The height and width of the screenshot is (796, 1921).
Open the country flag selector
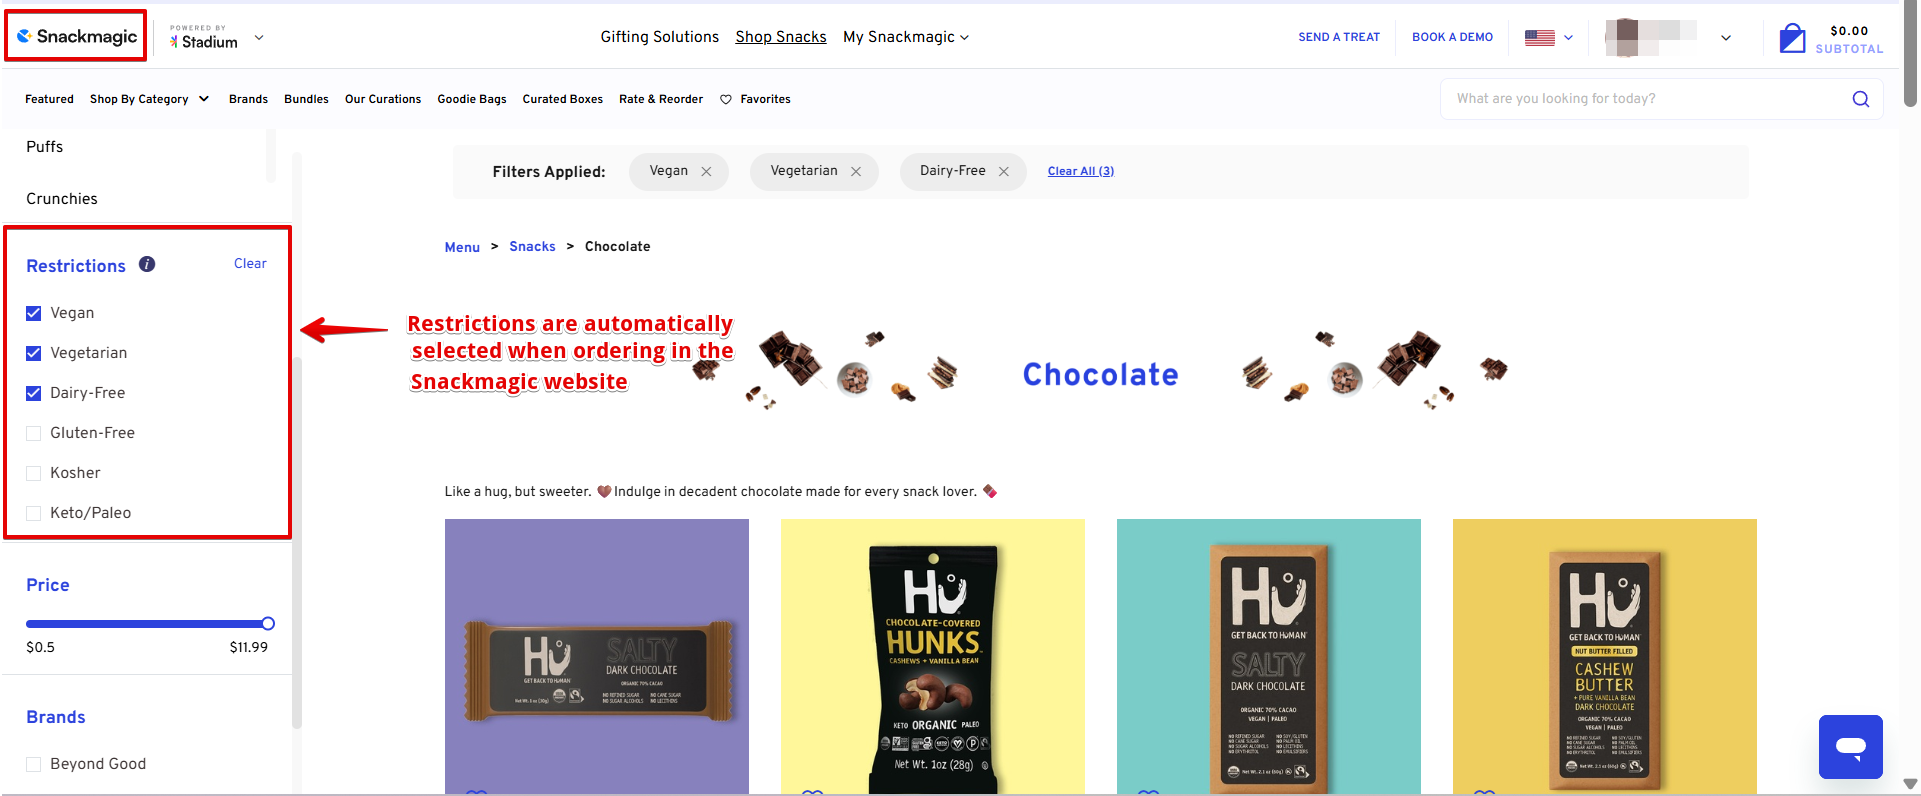click(x=1548, y=38)
